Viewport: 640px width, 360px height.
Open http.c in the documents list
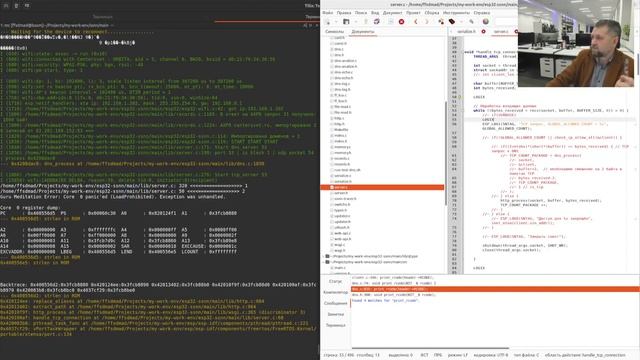pos(339,118)
